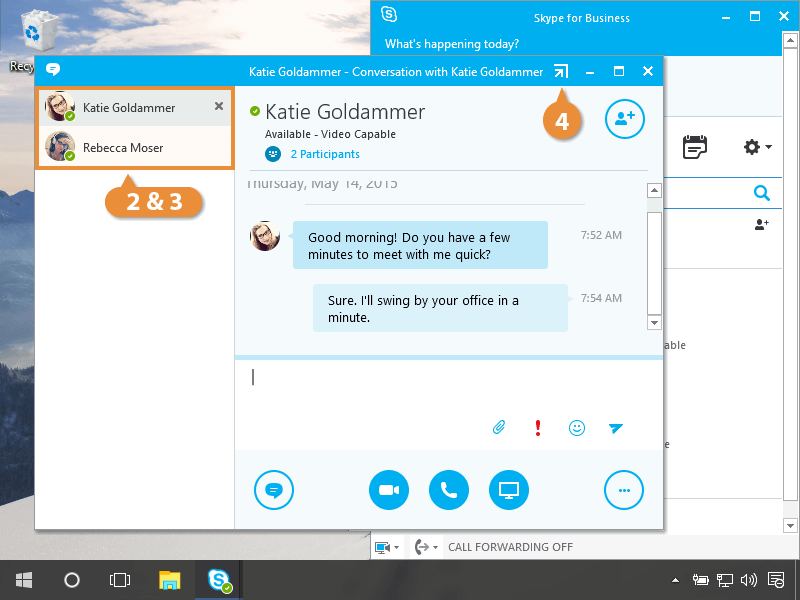Open the IM chat bubble button

pyautogui.click(x=274, y=490)
